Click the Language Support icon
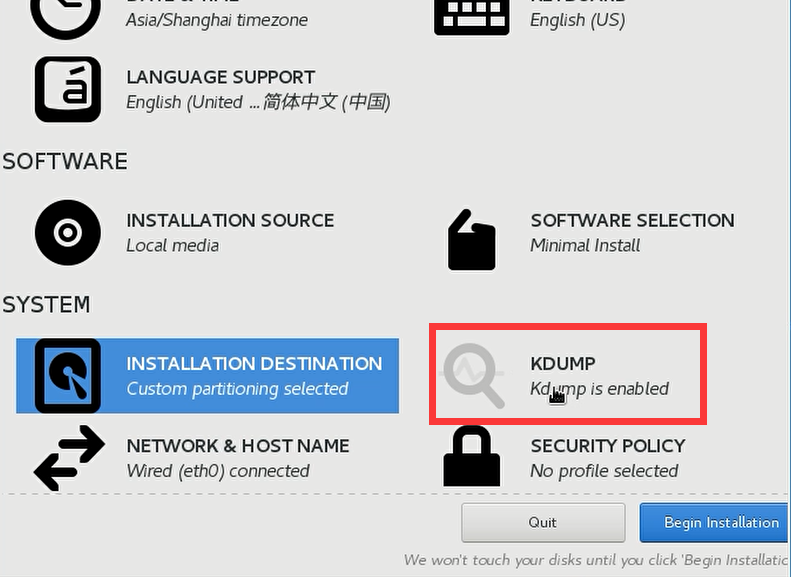This screenshot has height=577, width=791. click(68, 89)
